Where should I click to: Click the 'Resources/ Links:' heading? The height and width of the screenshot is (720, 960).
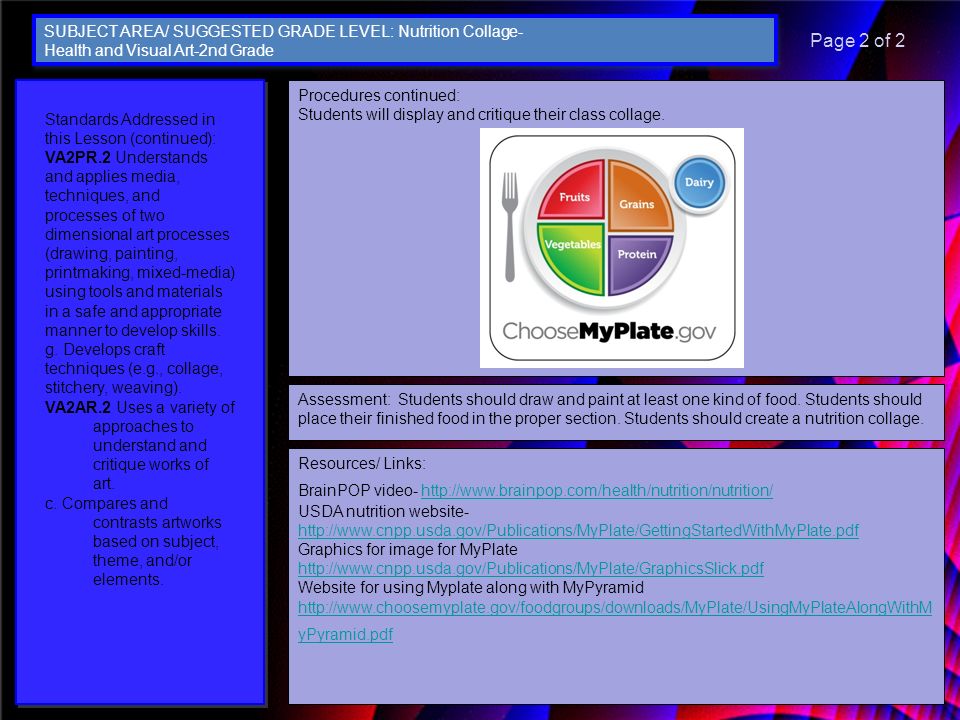(x=362, y=463)
